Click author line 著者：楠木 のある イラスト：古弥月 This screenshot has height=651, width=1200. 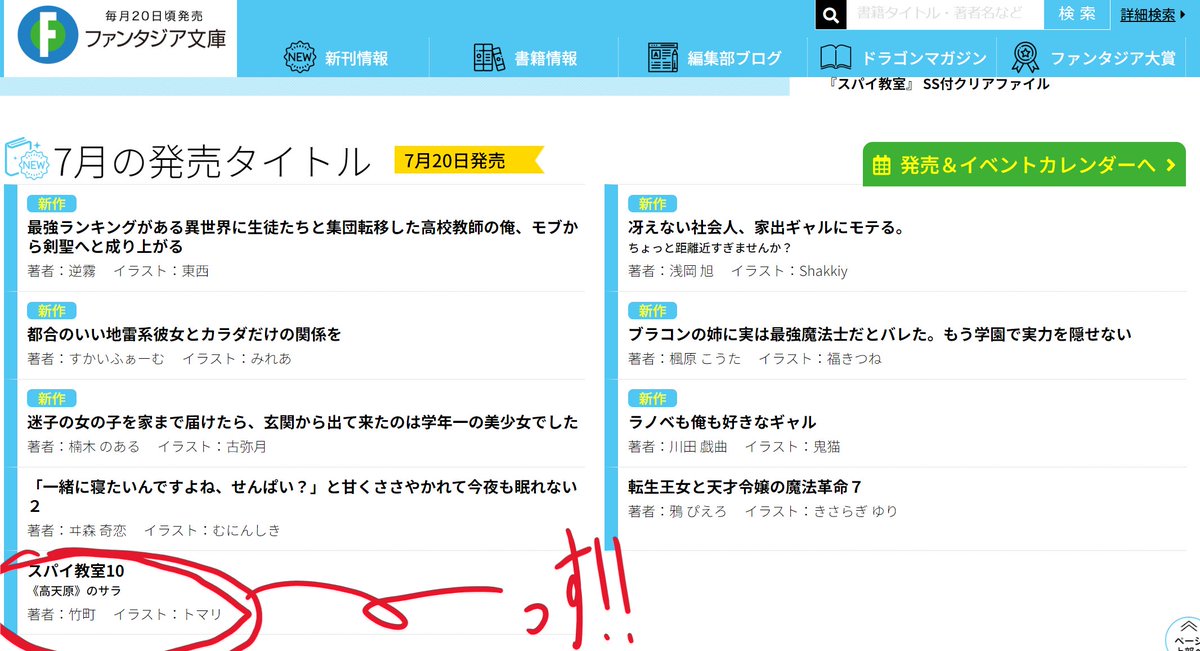147,446
